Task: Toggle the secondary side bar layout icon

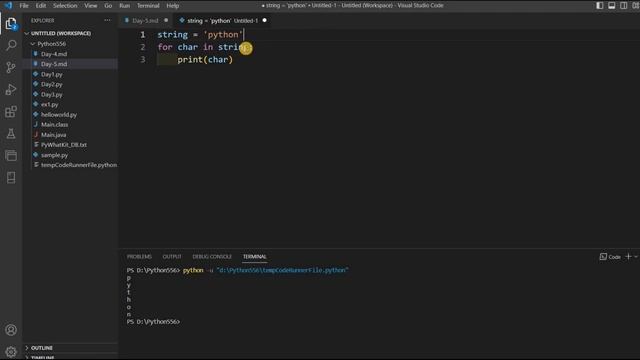Action: point(624,6)
